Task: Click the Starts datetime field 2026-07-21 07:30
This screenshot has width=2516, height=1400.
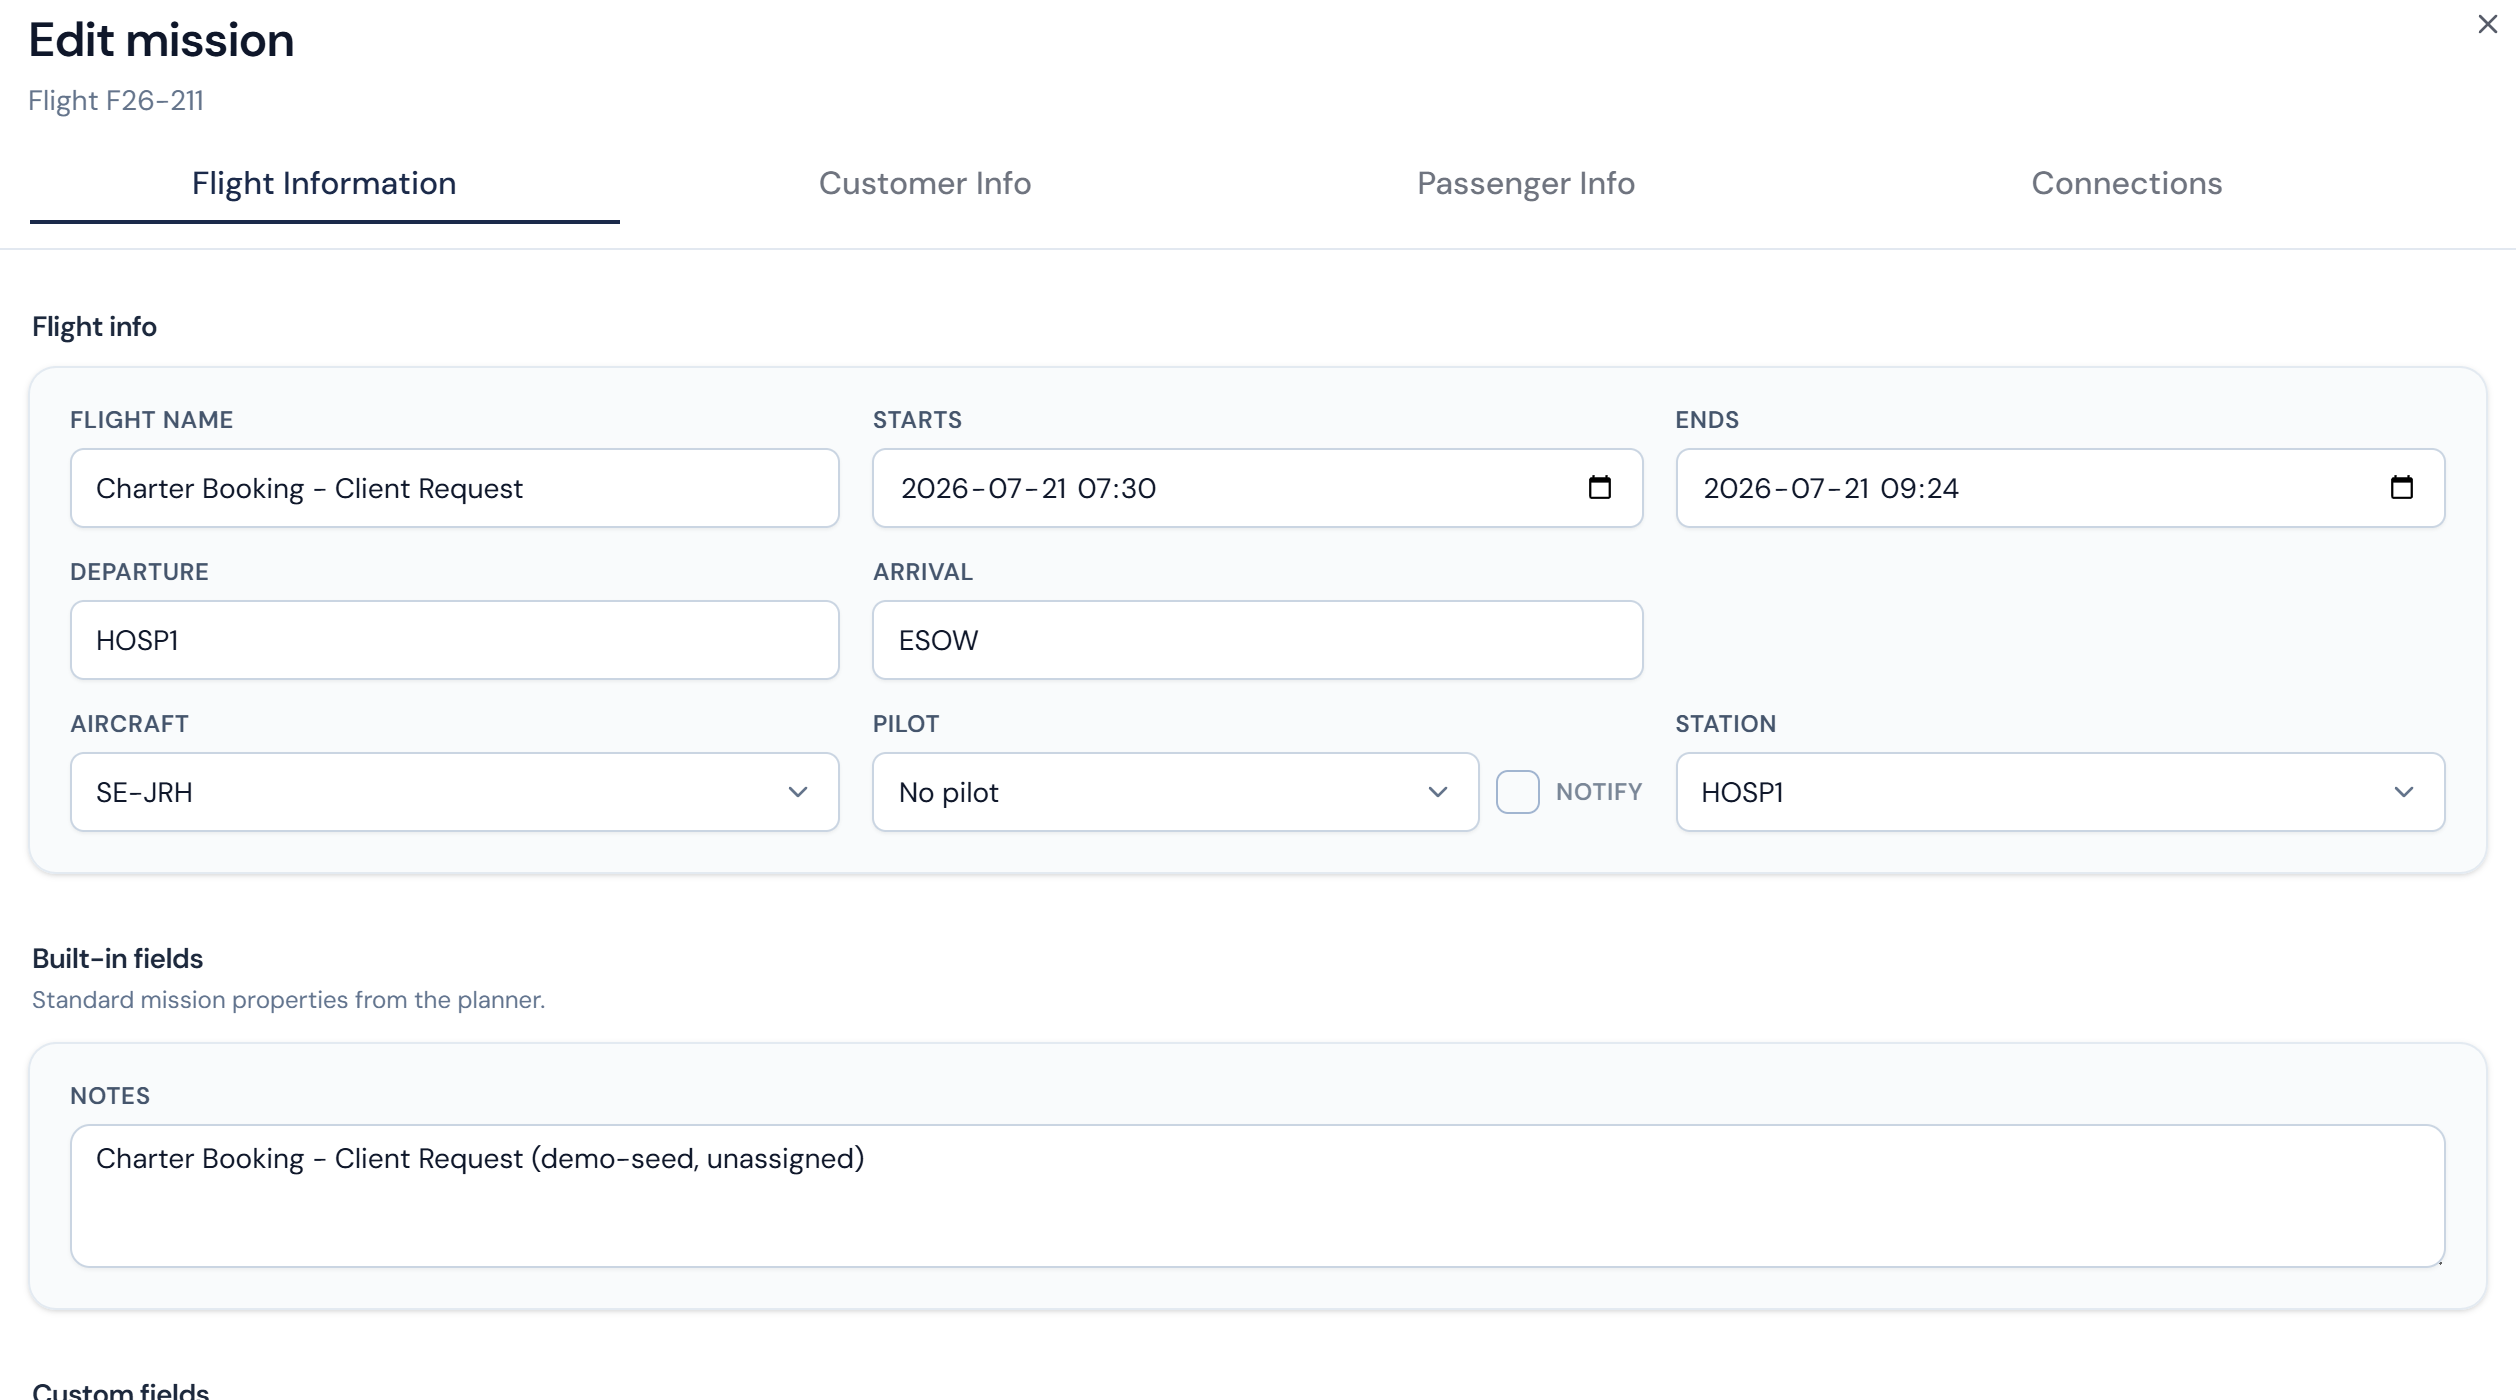Action: click(1257, 488)
